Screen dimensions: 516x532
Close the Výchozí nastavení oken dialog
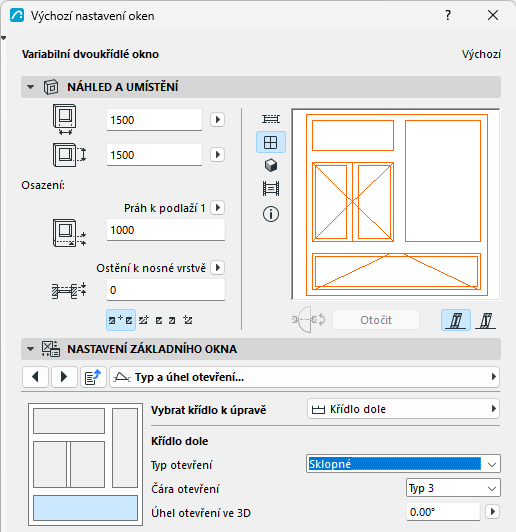[493, 15]
